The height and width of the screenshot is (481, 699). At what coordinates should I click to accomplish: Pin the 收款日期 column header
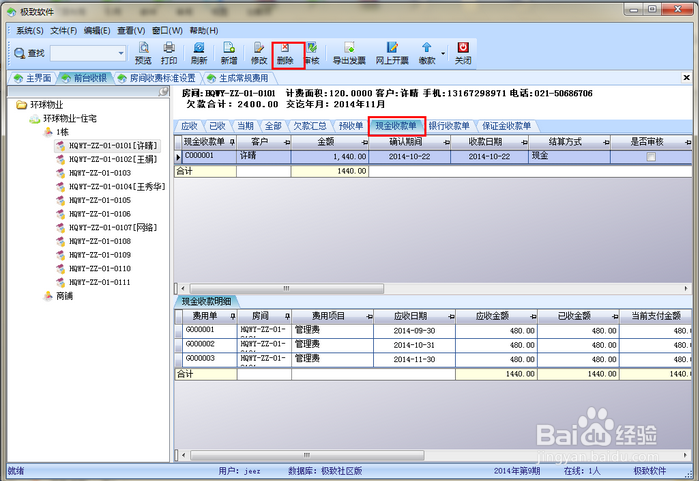[524, 142]
